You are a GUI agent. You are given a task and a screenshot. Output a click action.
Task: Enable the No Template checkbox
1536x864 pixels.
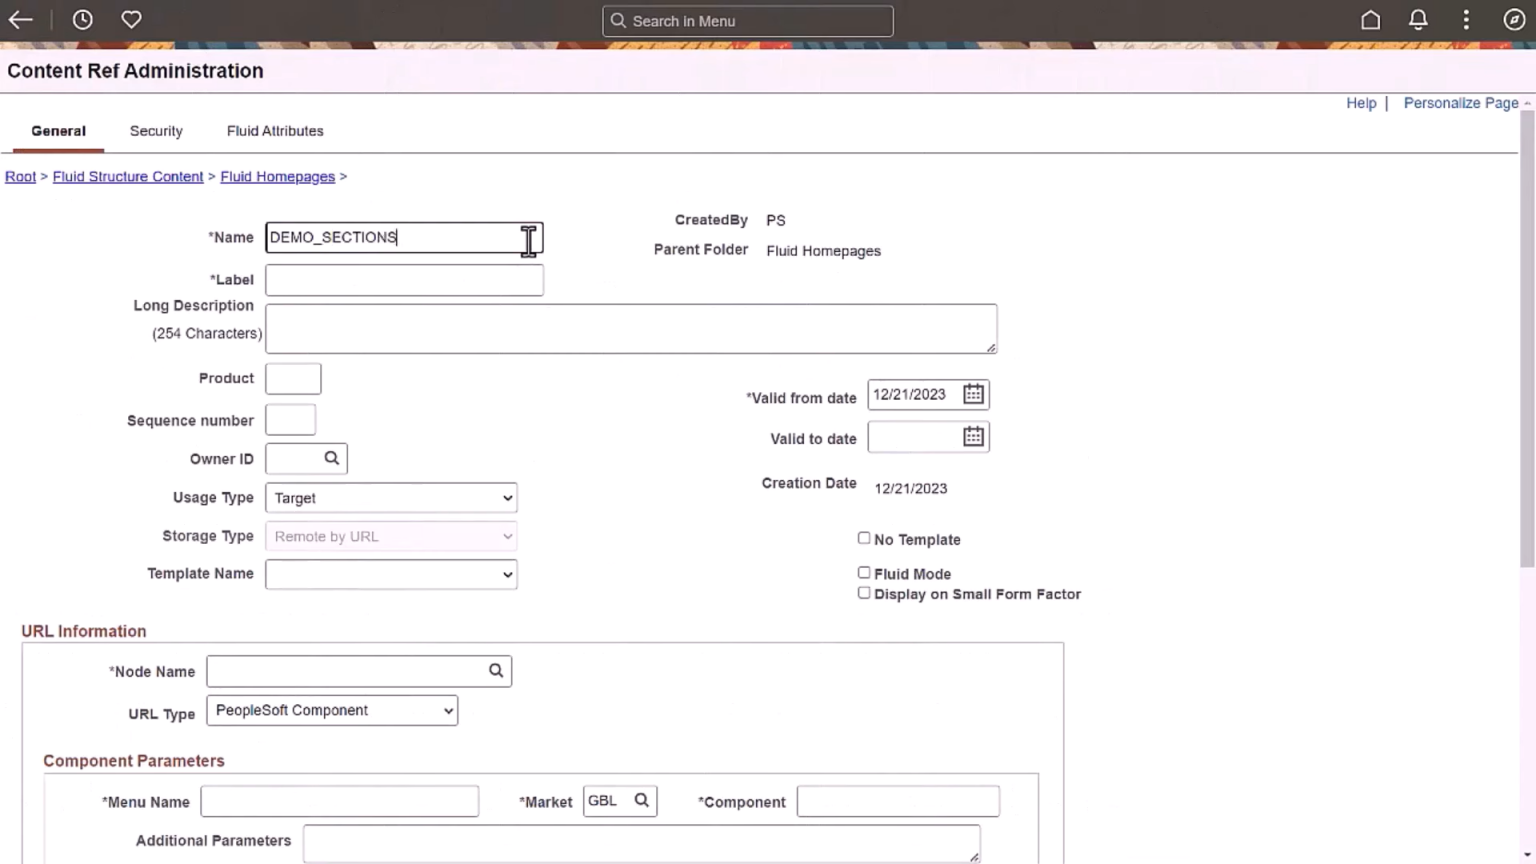[x=864, y=538]
